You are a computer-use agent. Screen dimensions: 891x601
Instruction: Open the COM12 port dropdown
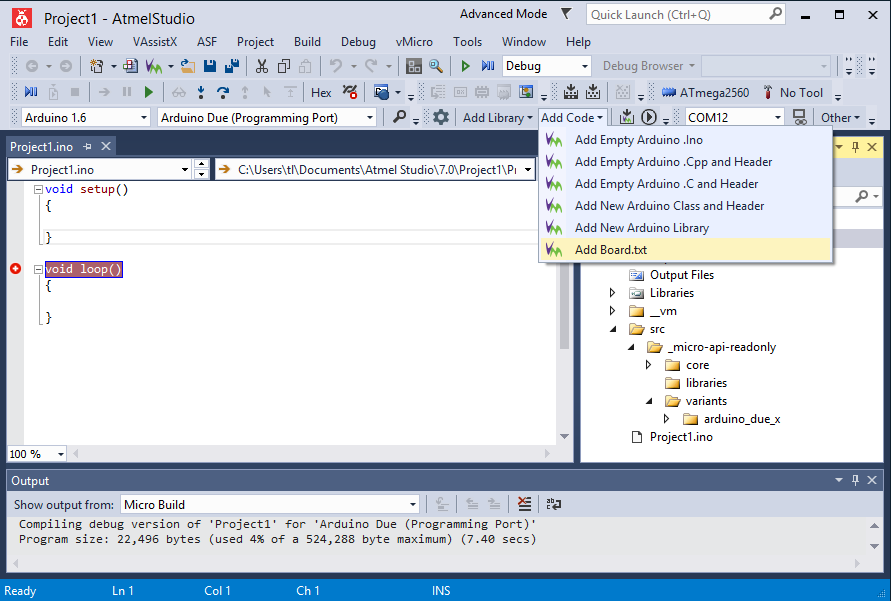coord(777,117)
